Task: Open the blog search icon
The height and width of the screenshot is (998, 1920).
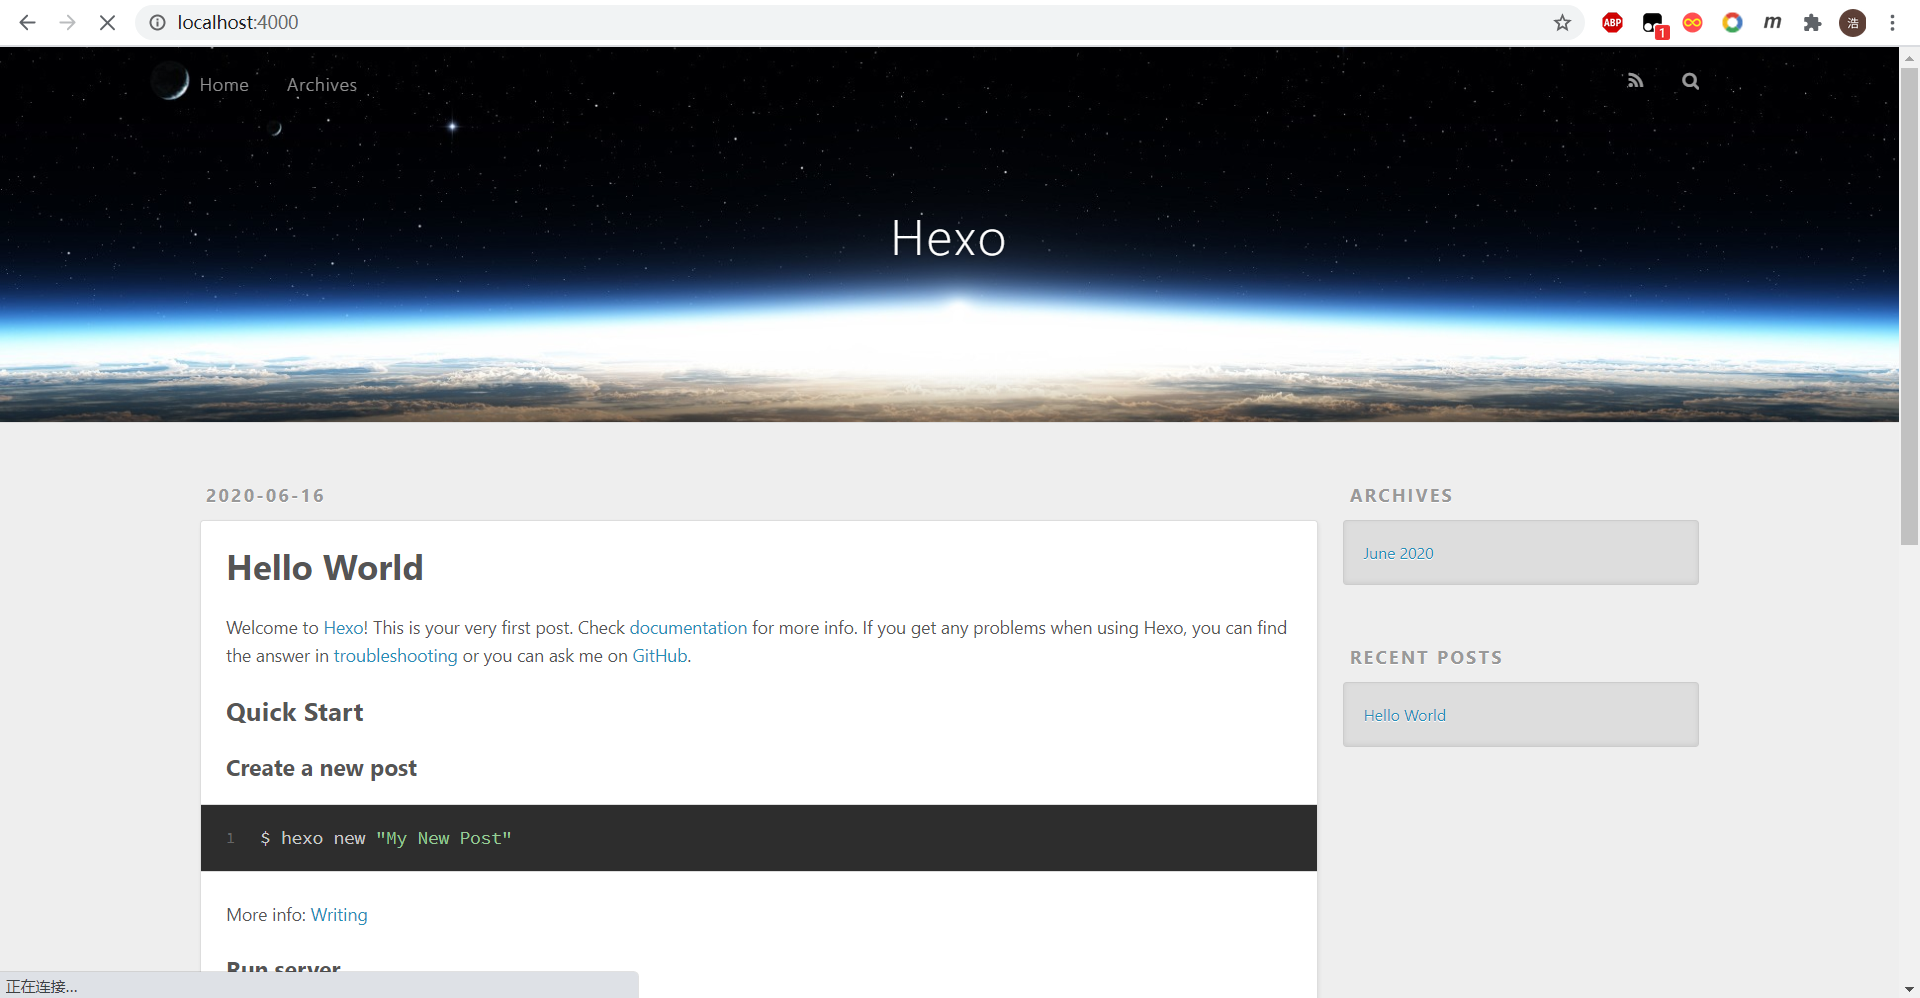Action: (x=1690, y=81)
